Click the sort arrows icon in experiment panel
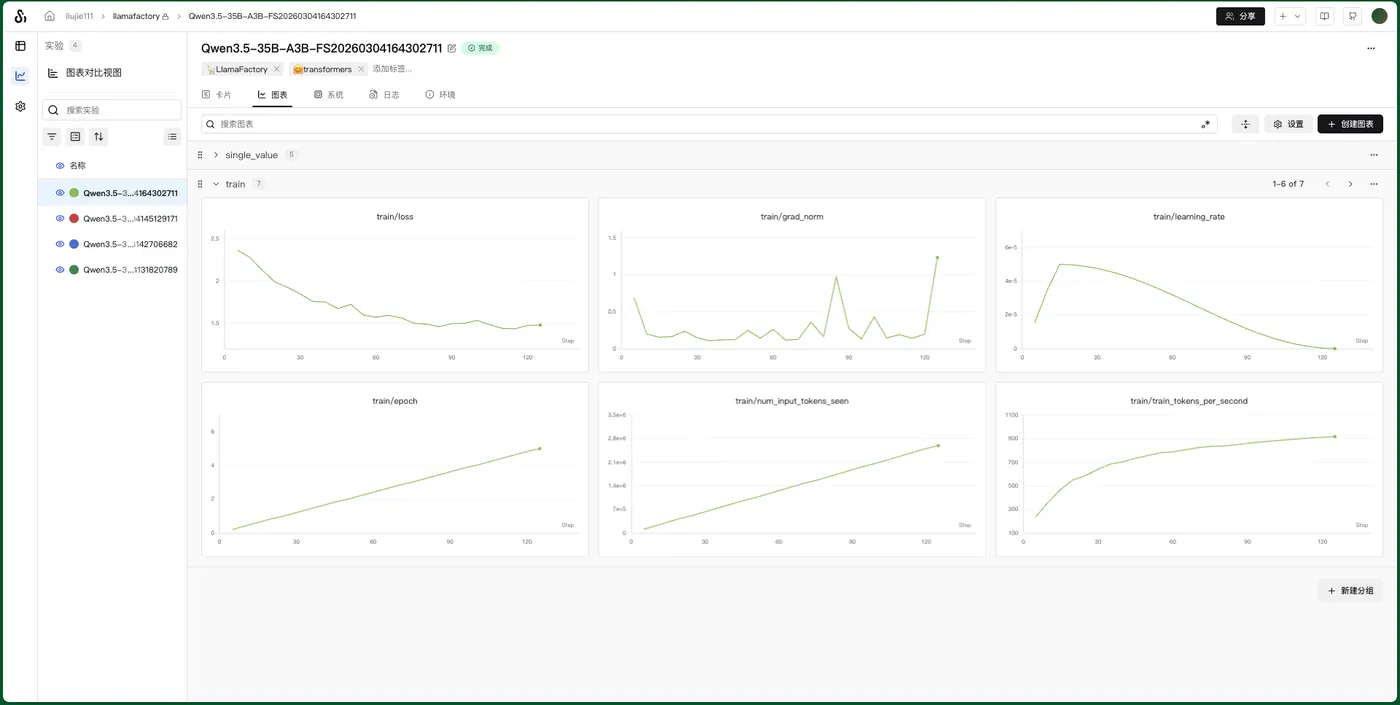 (x=98, y=137)
